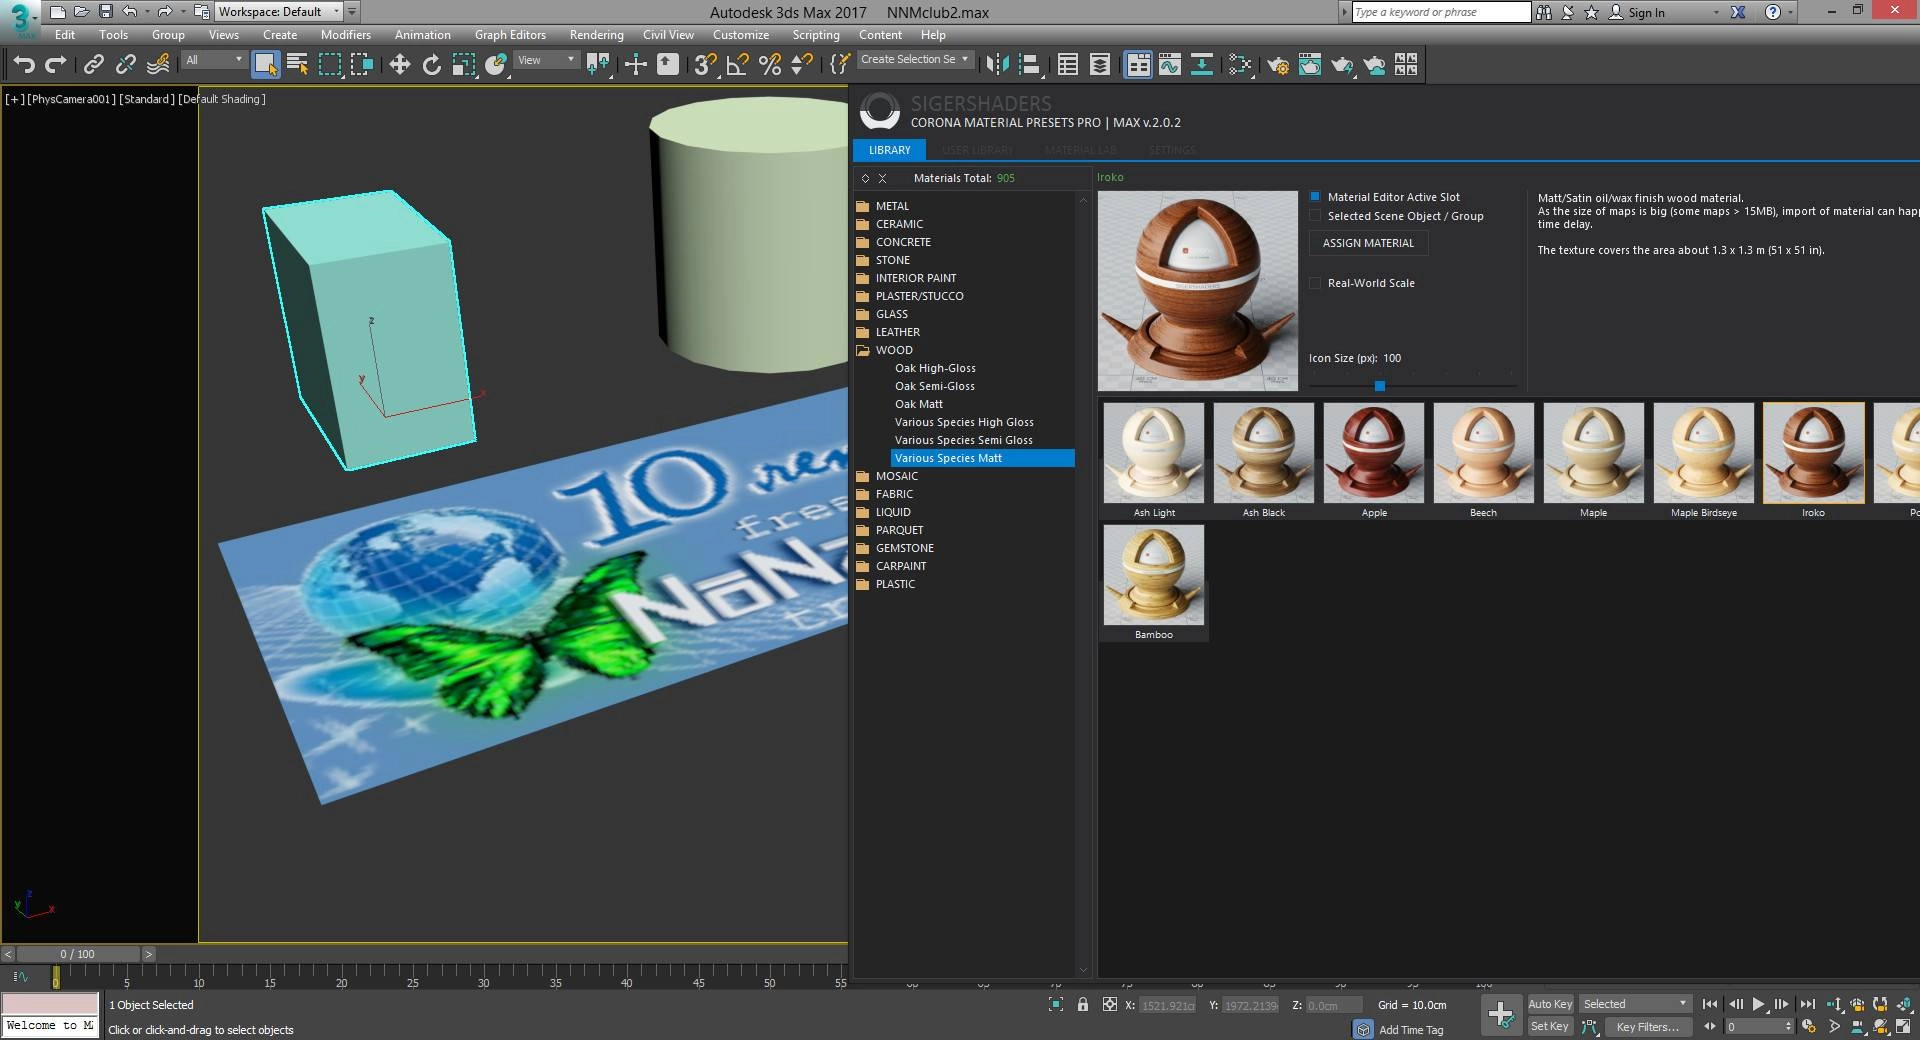Click Add Time Tag
This screenshot has height=1040, width=1920.
[1411, 1030]
